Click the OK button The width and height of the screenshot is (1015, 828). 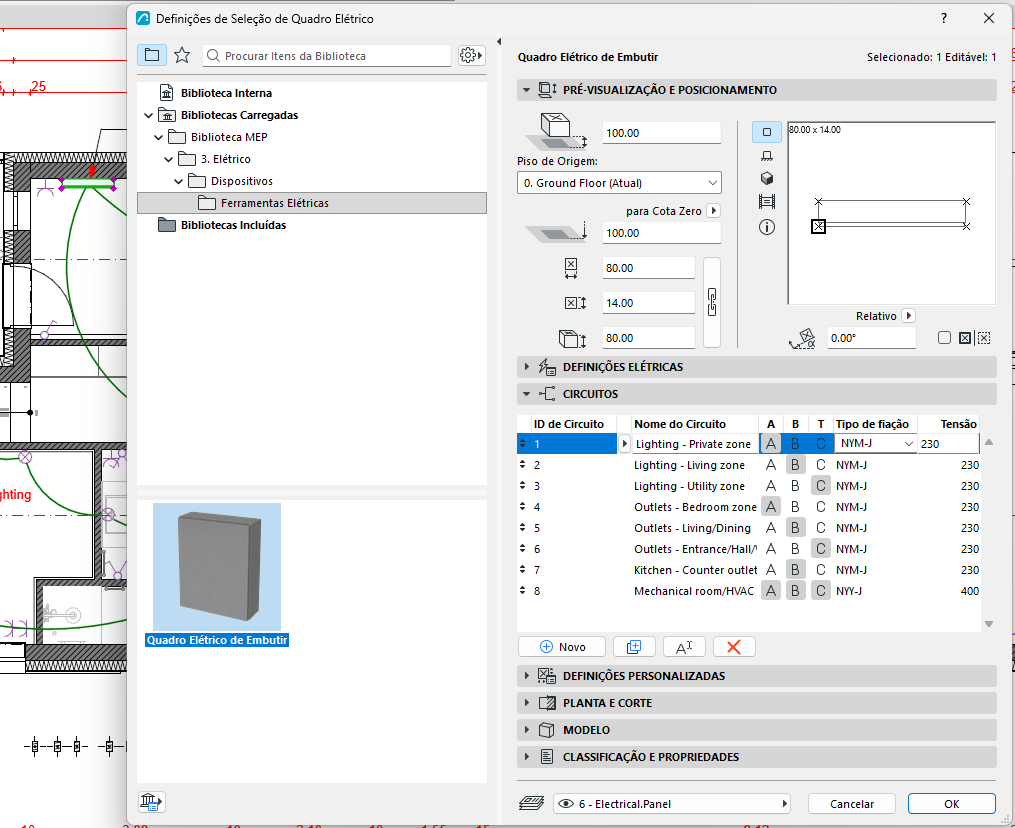[x=951, y=803]
